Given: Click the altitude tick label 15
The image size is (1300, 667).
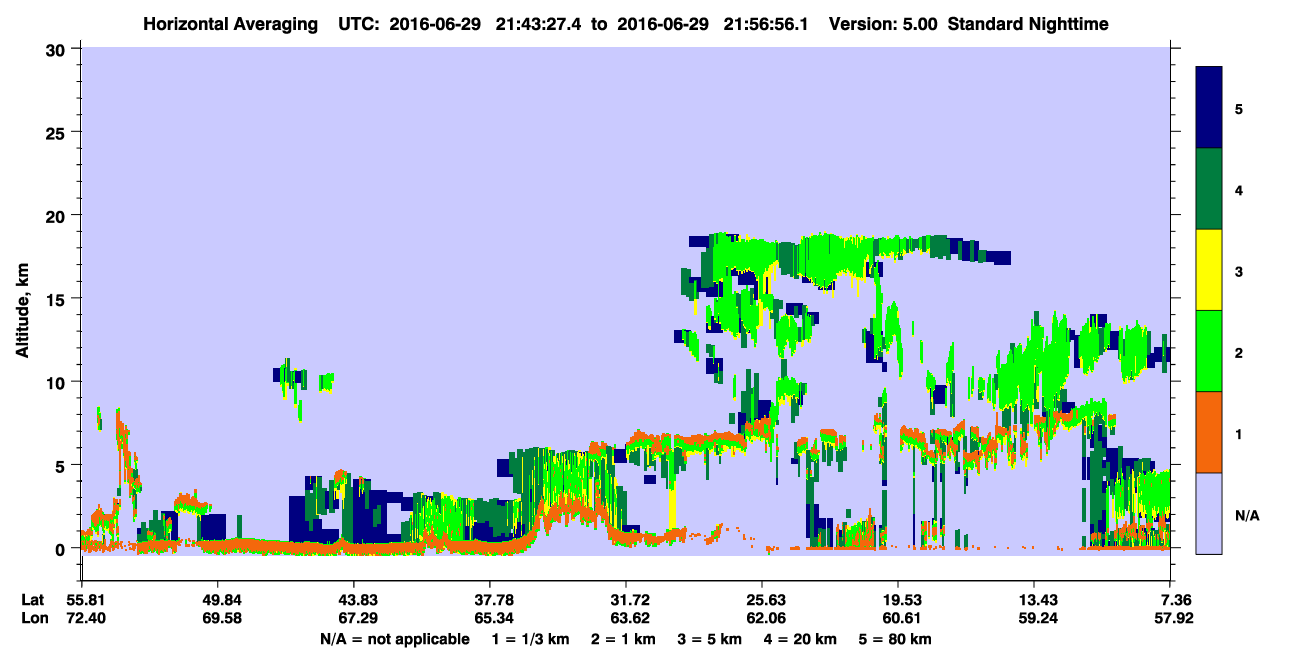Looking at the screenshot, I should coord(57,298).
